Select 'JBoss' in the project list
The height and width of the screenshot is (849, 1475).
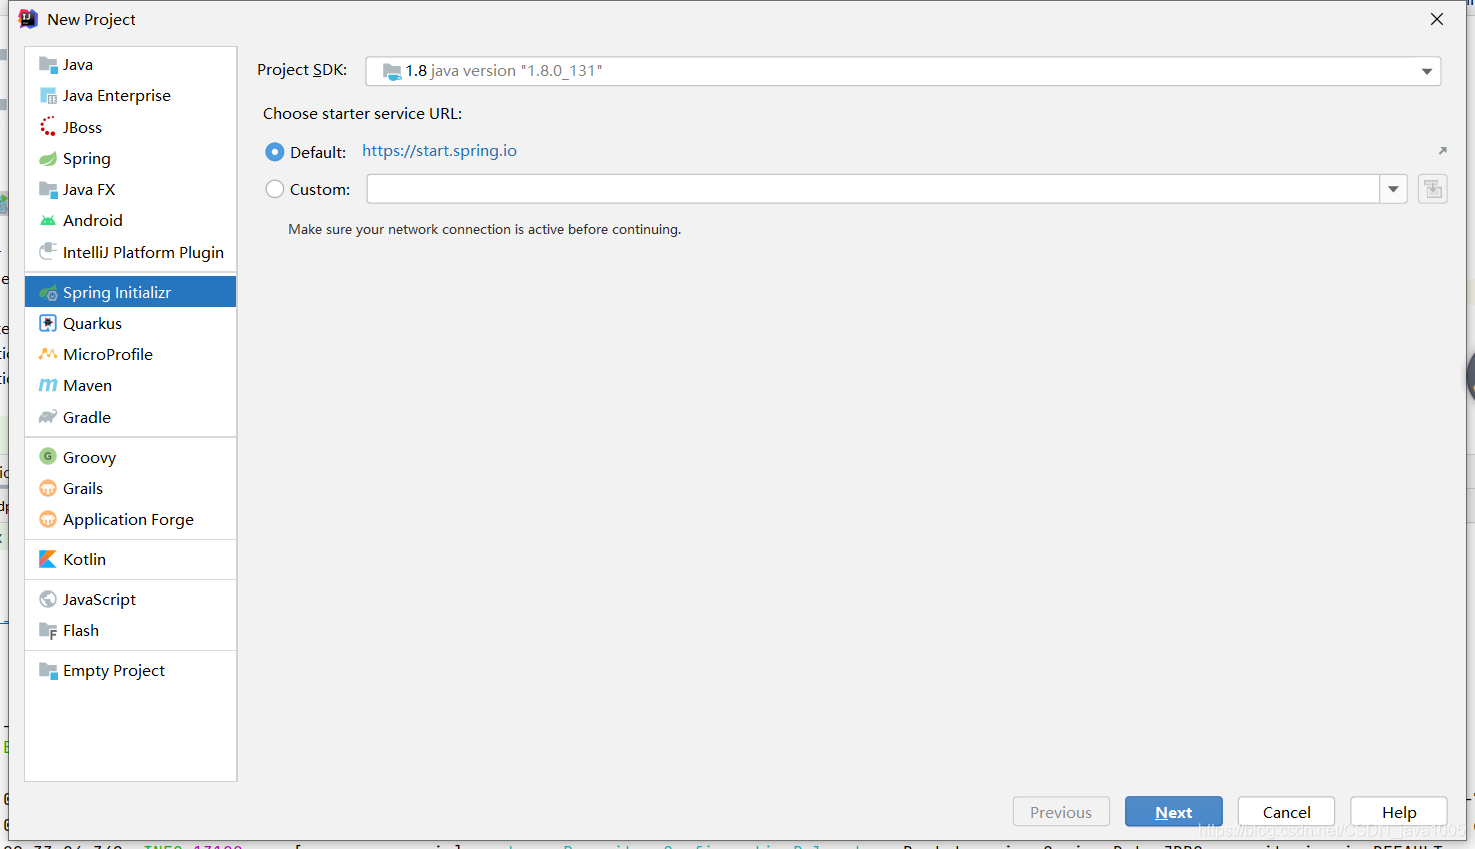pyautogui.click(x=82, y=127)
